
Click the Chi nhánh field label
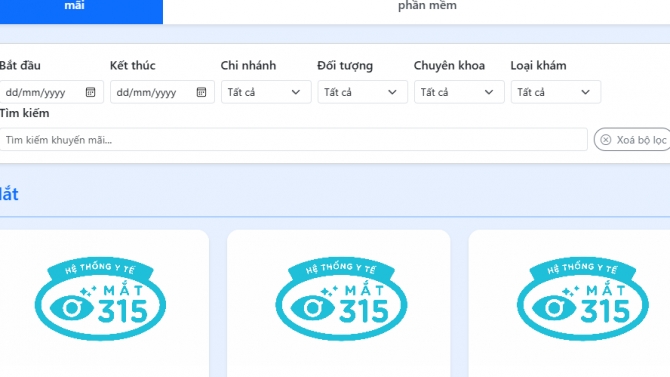pyautogui.click(x=248, y=65)
